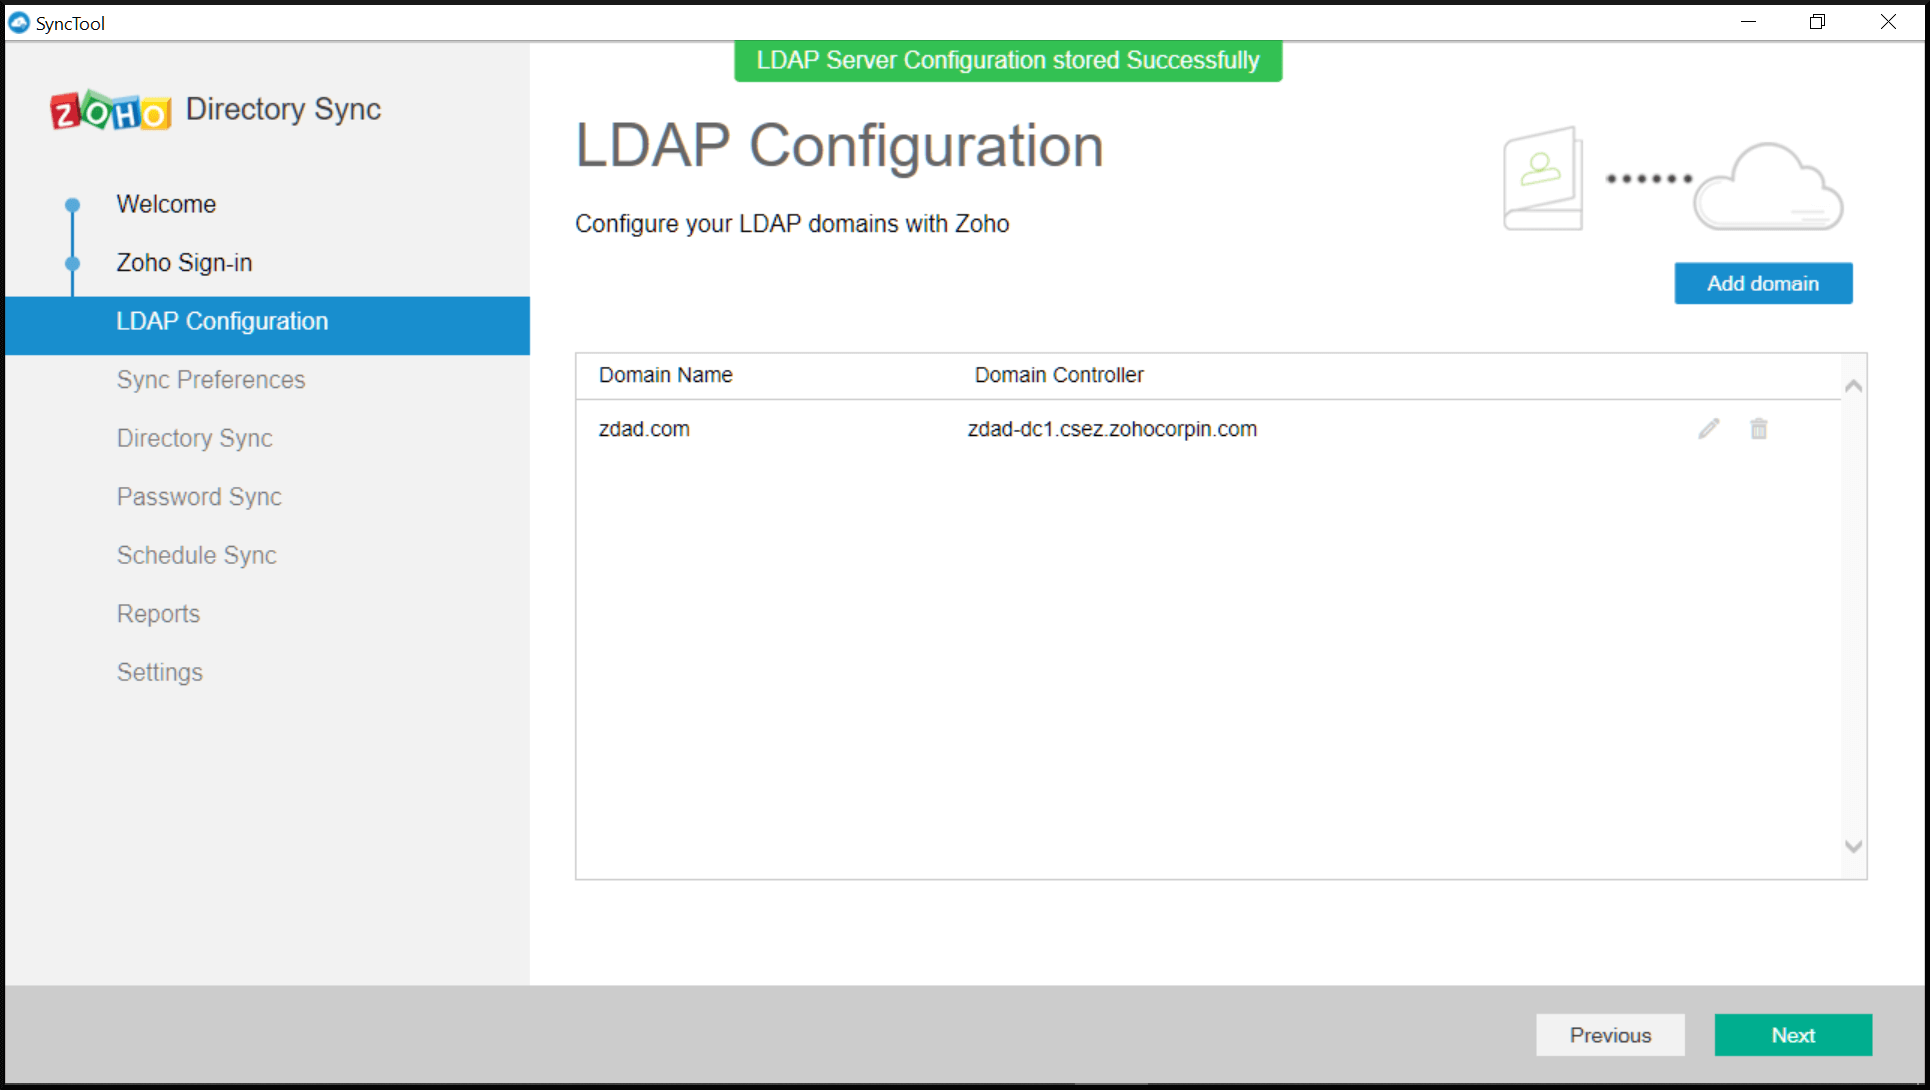This screenshot has height=1090, width=1930.
Task: Open Settings from the sidebar
Action: [160, 672]
